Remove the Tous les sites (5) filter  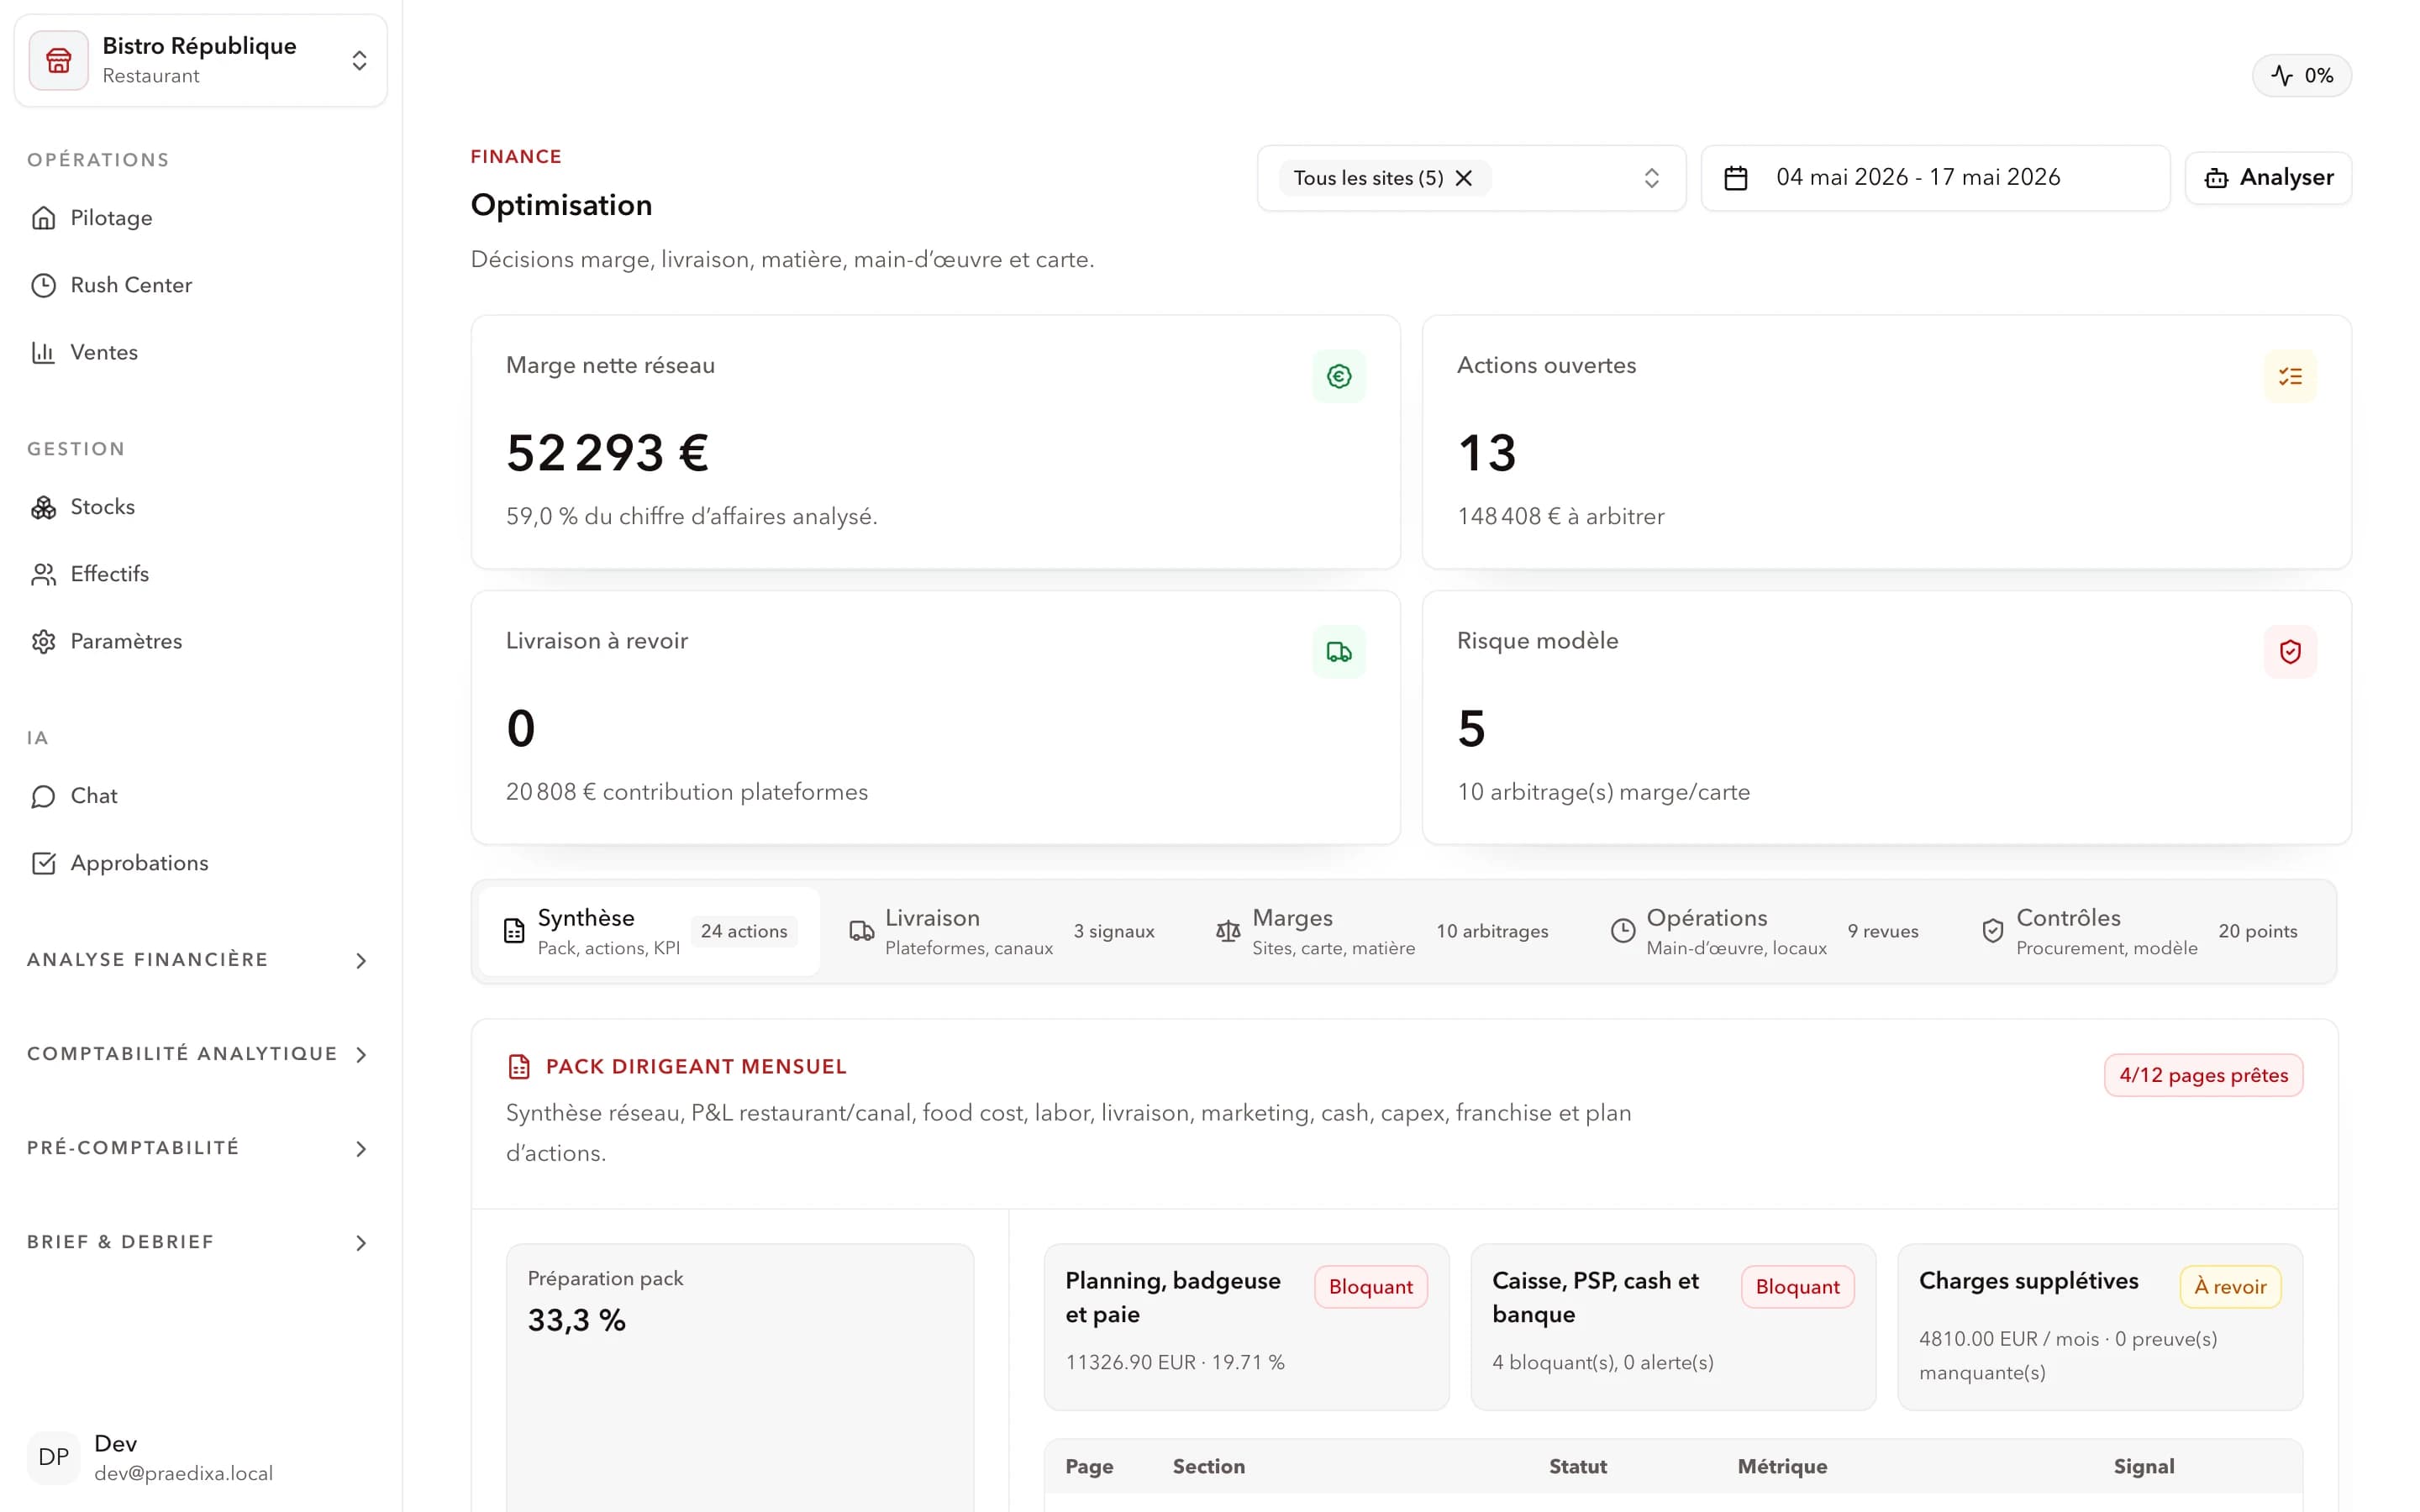click(x=1464, y=178)
